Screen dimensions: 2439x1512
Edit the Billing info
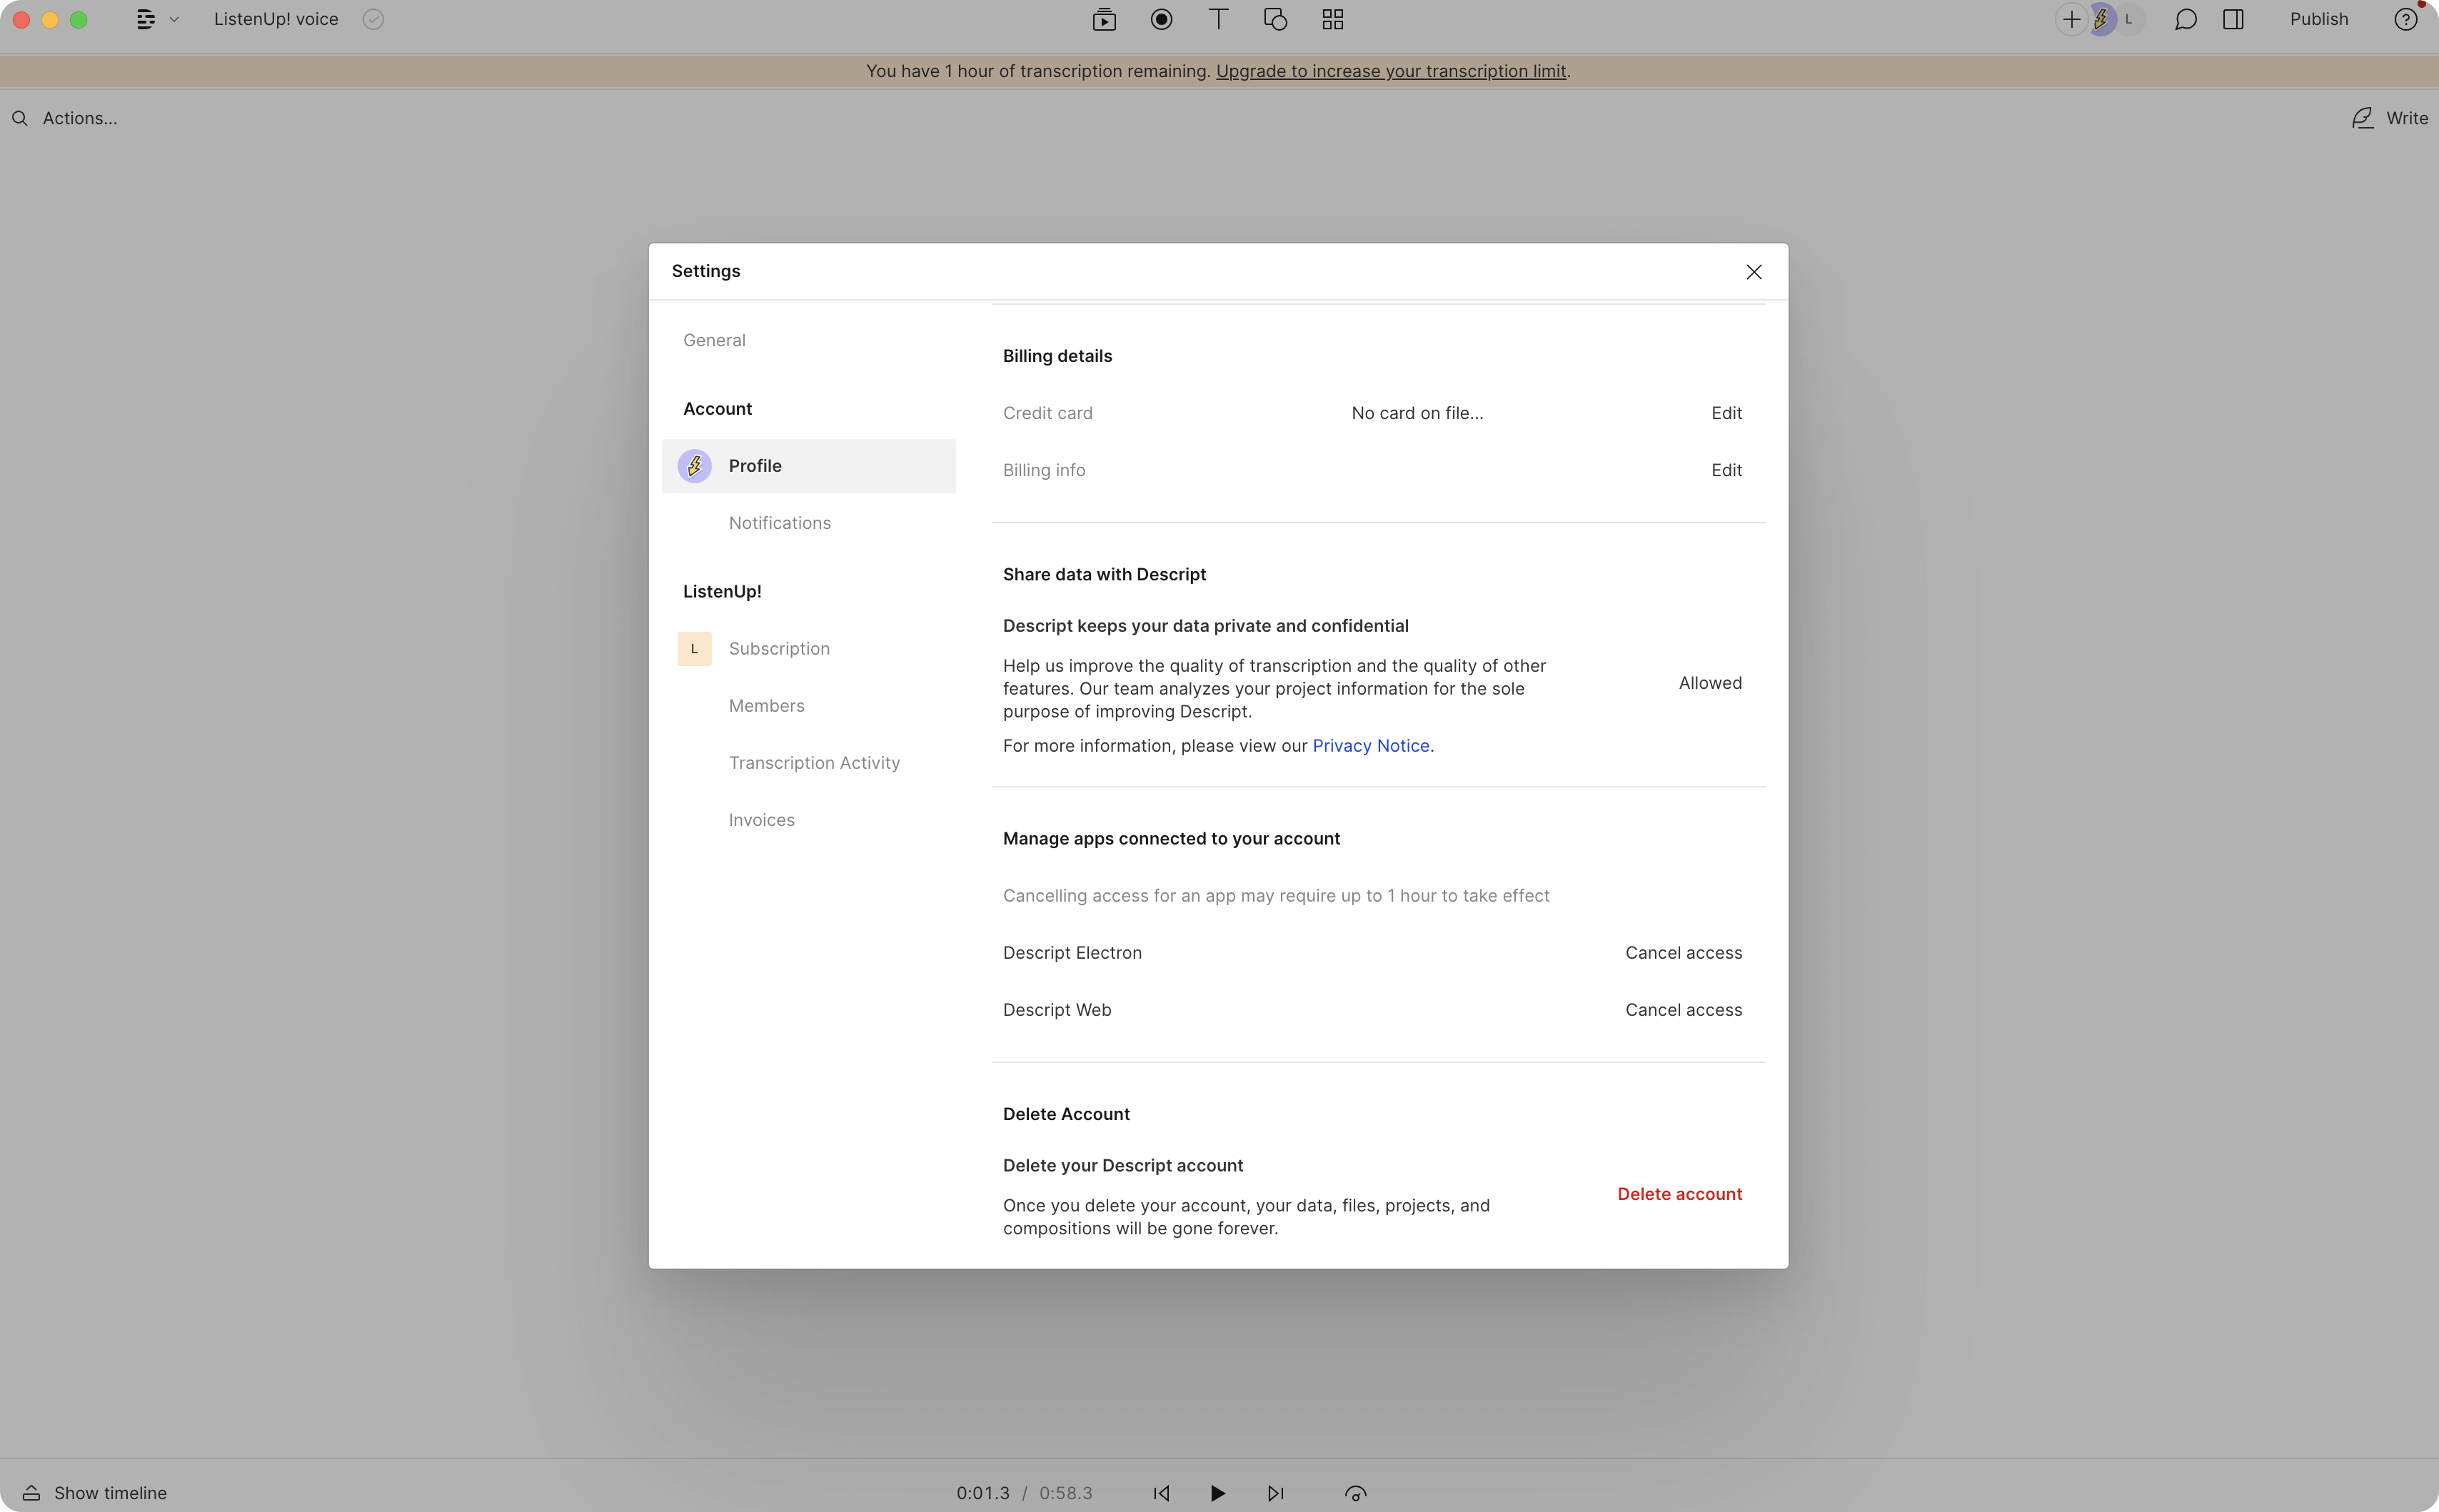tap(1726, 470)
